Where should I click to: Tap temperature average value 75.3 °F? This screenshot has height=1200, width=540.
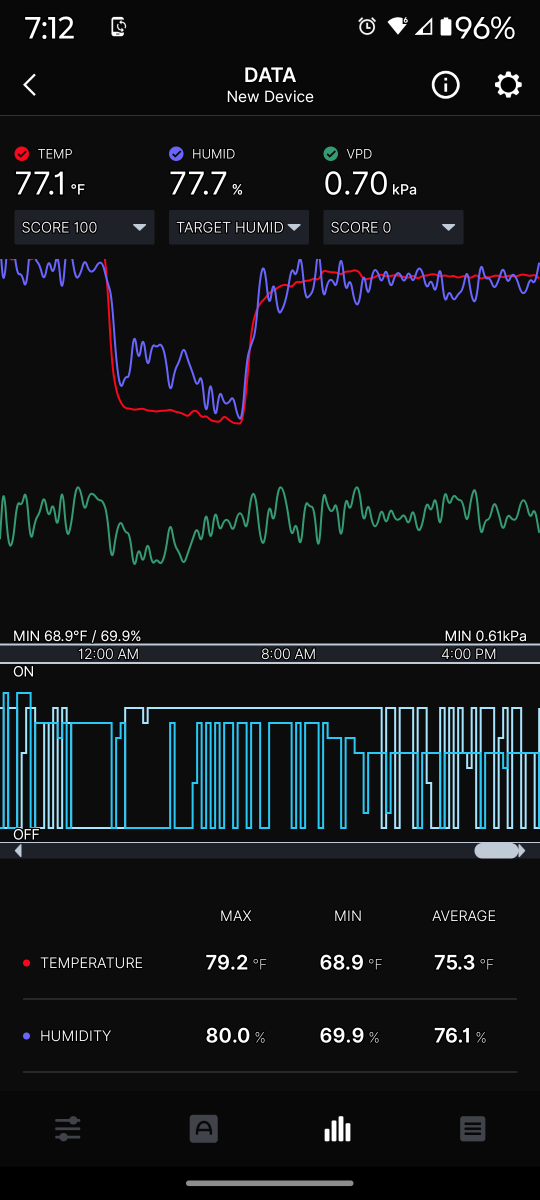(464, 963)
